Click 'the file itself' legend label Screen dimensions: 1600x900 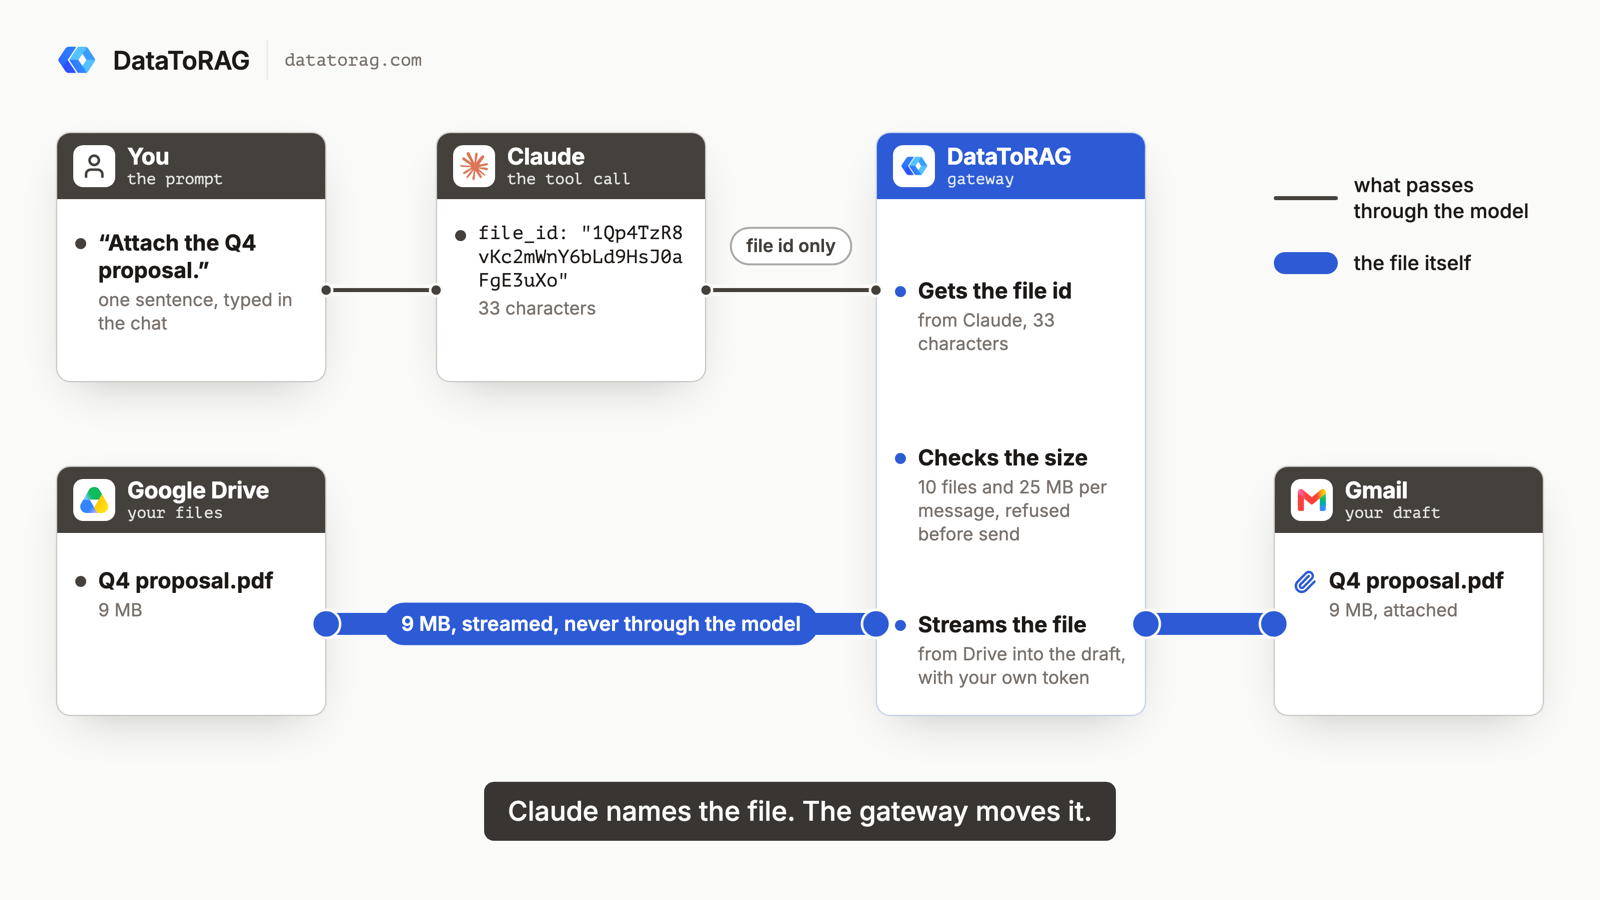[x=1412, y=263]
